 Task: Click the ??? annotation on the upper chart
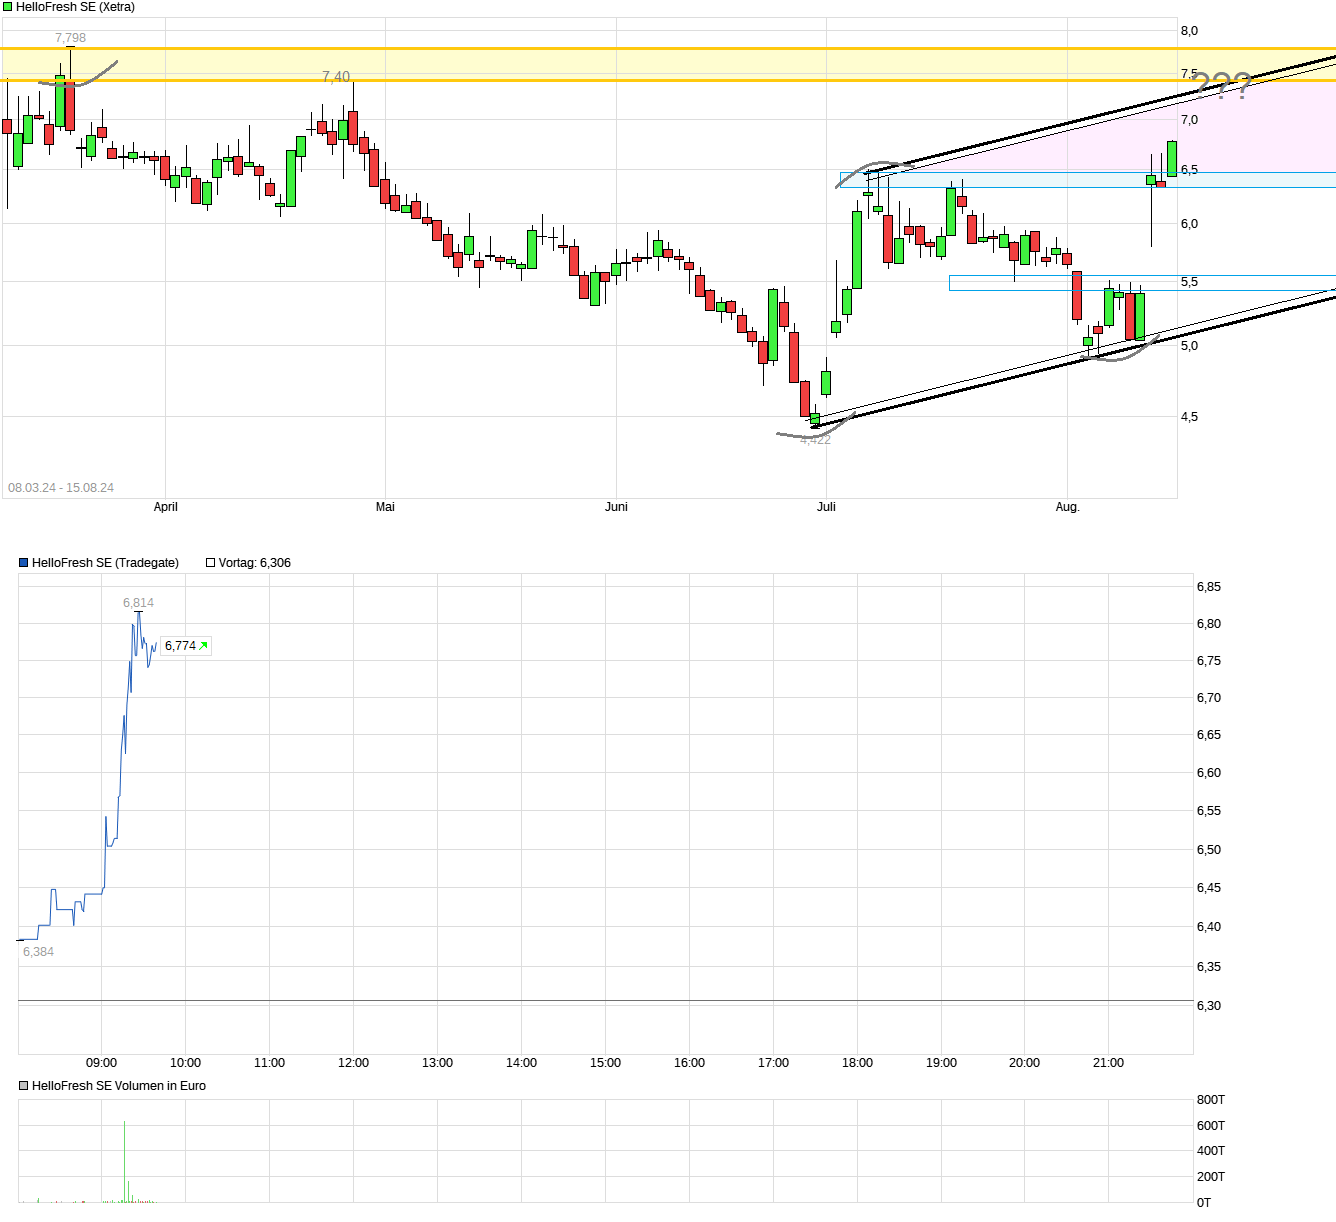1222,86
